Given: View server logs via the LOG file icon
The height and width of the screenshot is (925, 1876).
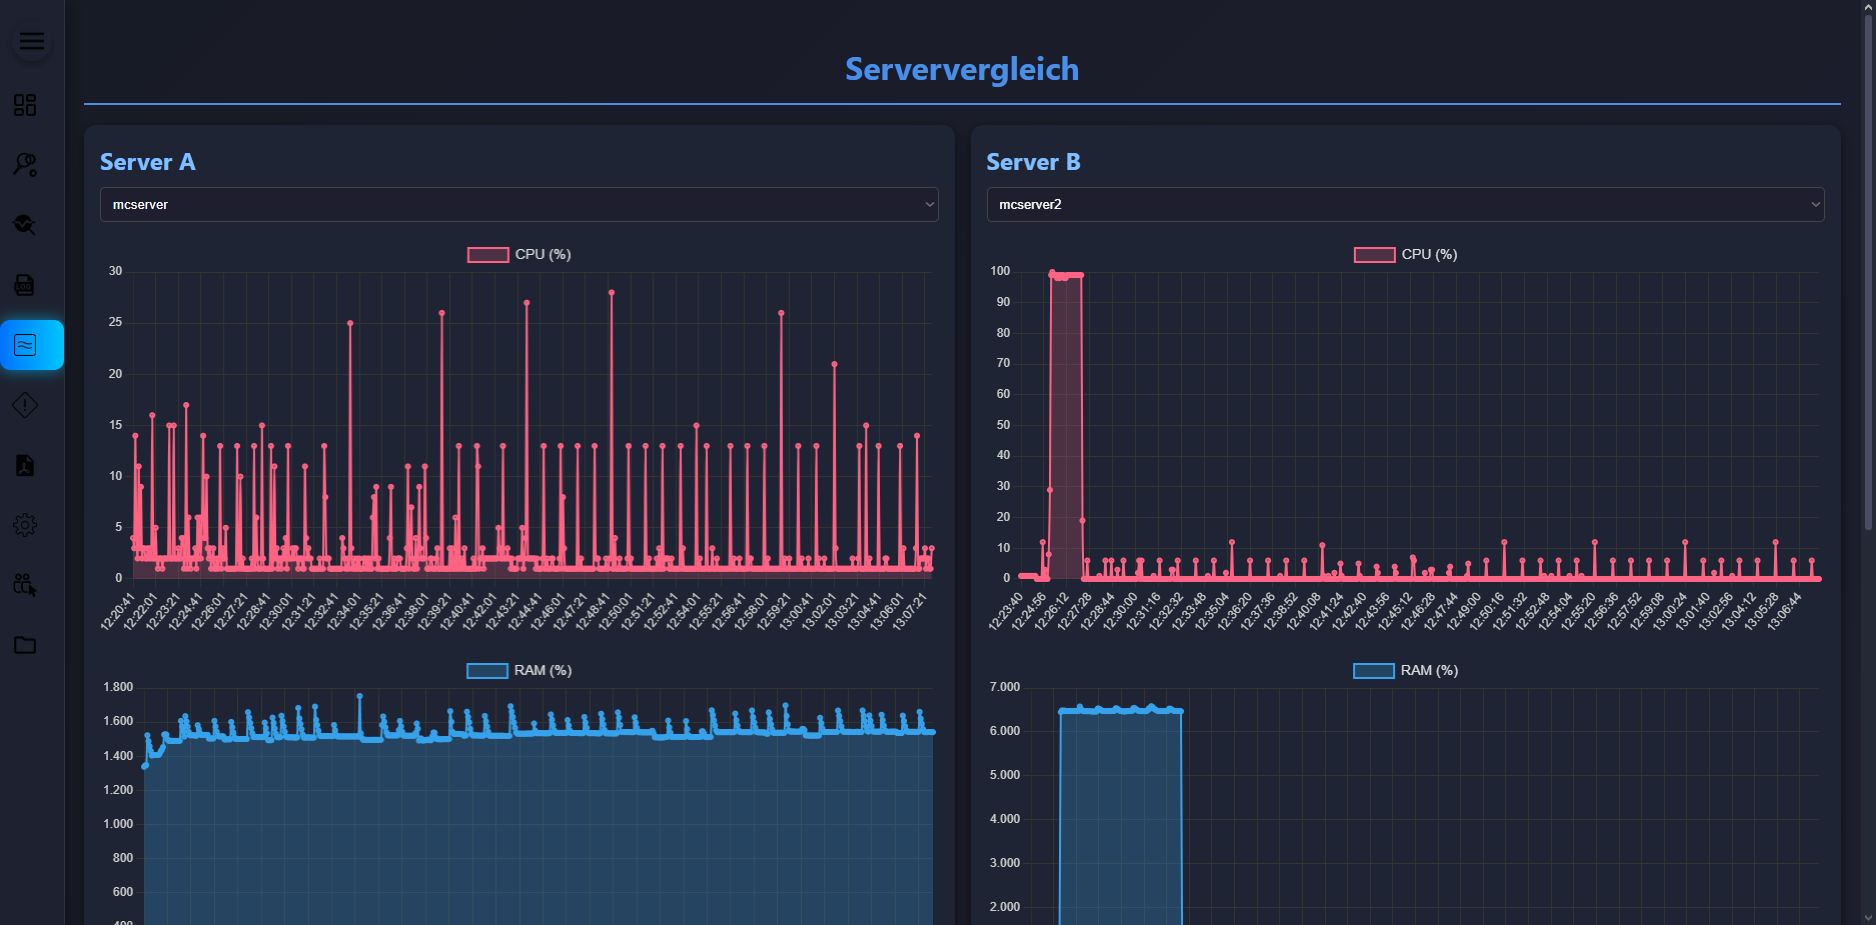Looking at the screenshot, I should [x=25, y=285].
